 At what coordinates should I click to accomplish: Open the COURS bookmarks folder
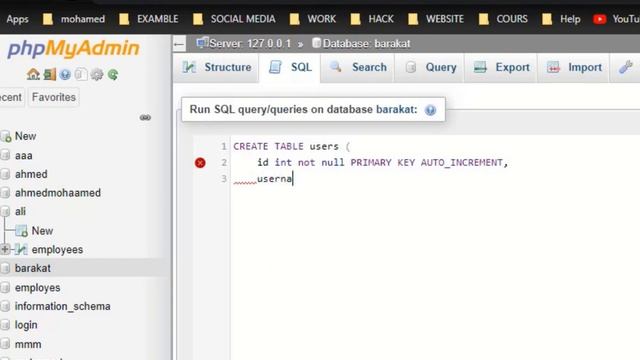503,19
